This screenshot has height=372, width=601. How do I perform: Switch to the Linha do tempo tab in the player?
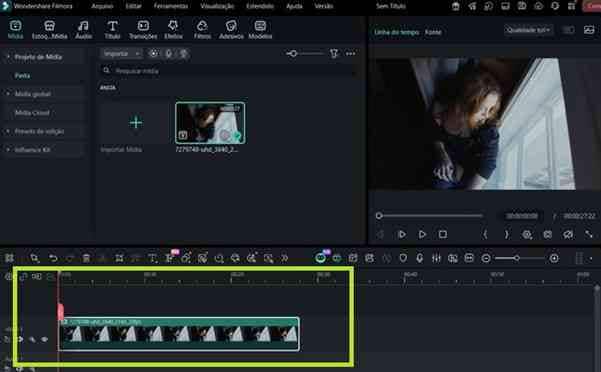tap(397, 32)
